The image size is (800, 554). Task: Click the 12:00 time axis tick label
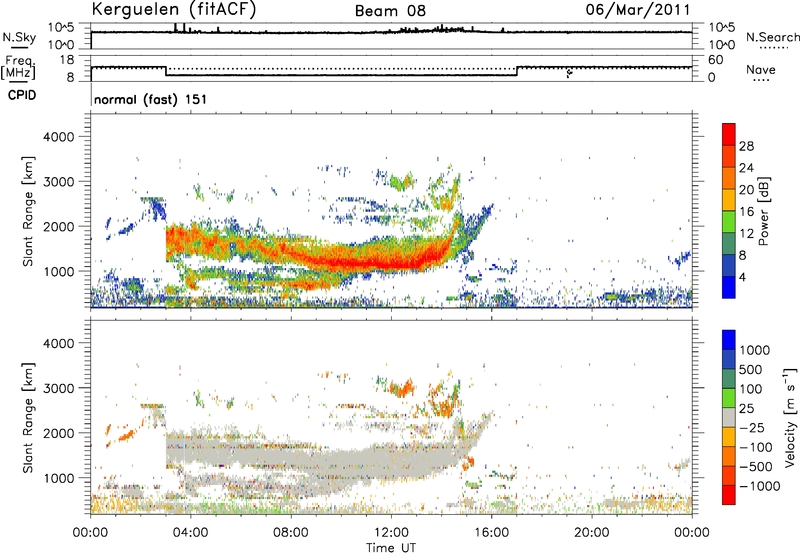tap(391, 533)
